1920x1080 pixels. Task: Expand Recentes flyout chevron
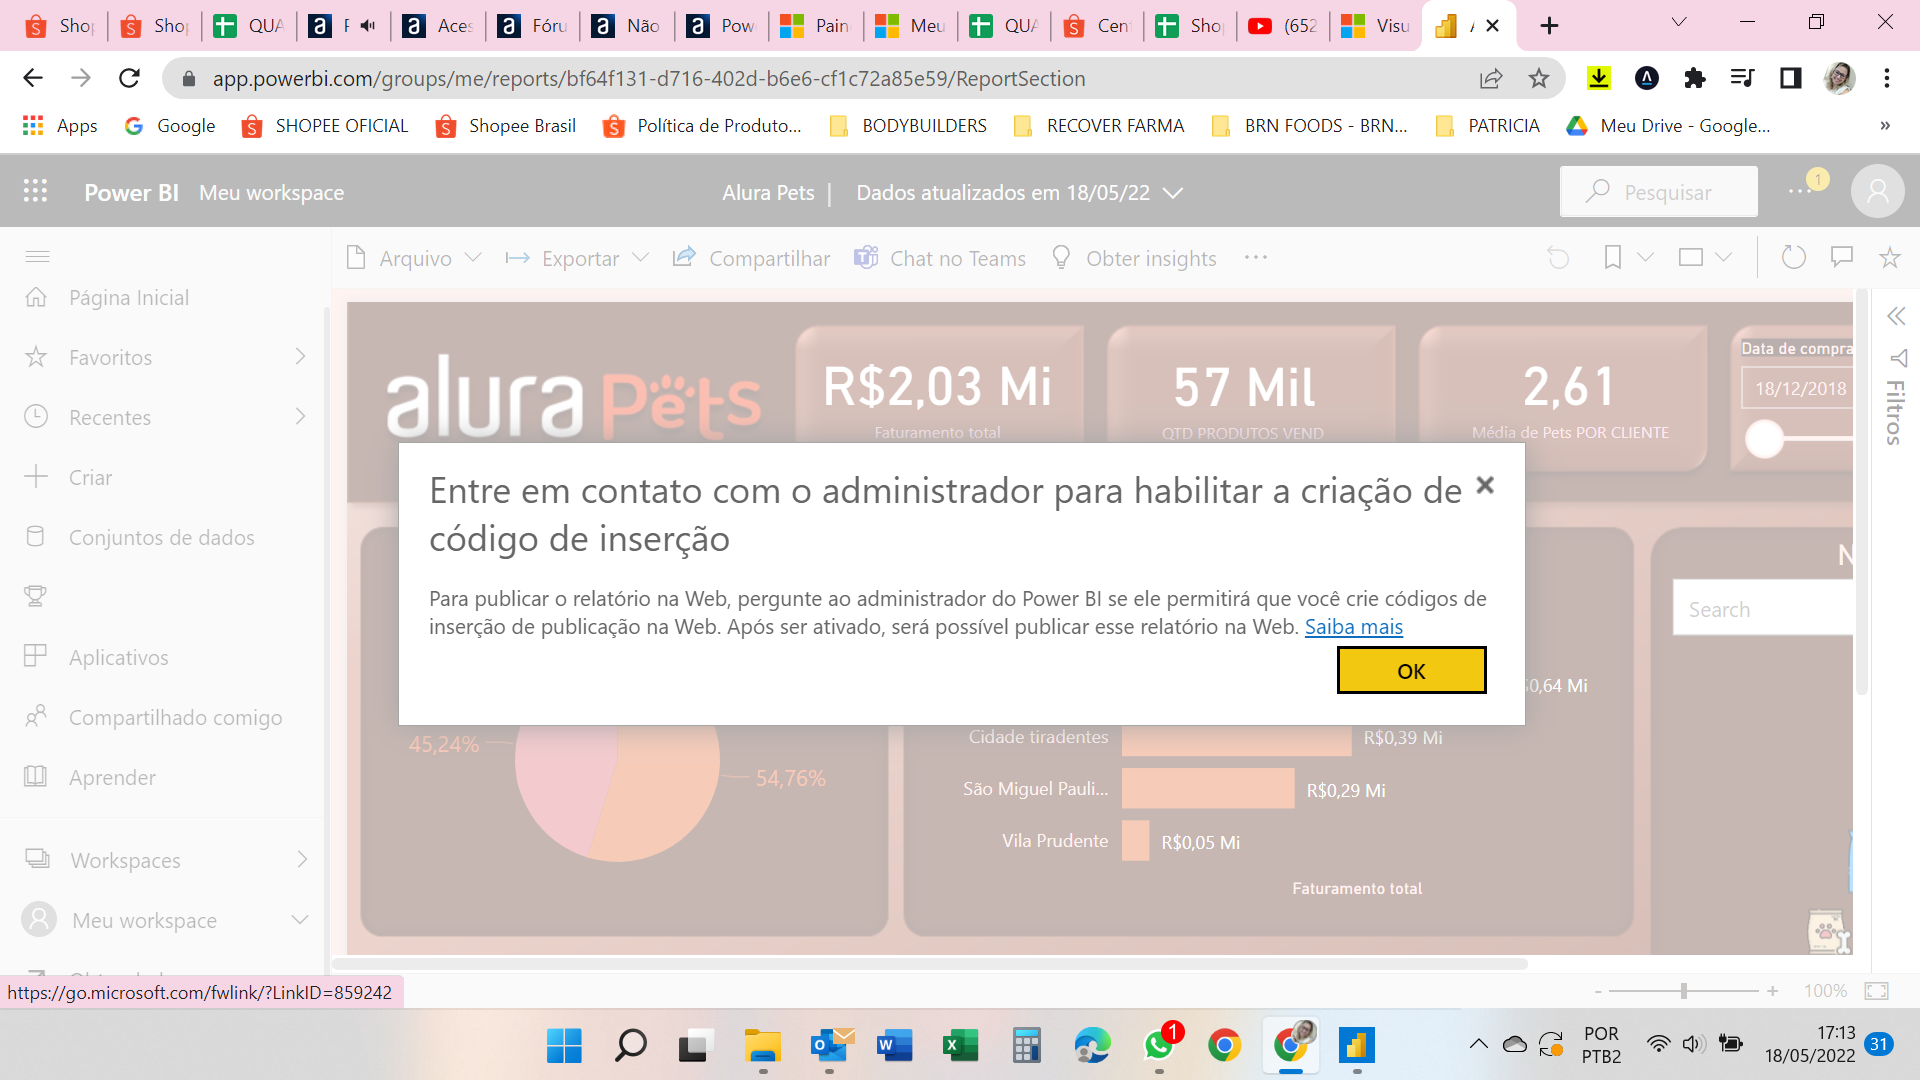300,417
